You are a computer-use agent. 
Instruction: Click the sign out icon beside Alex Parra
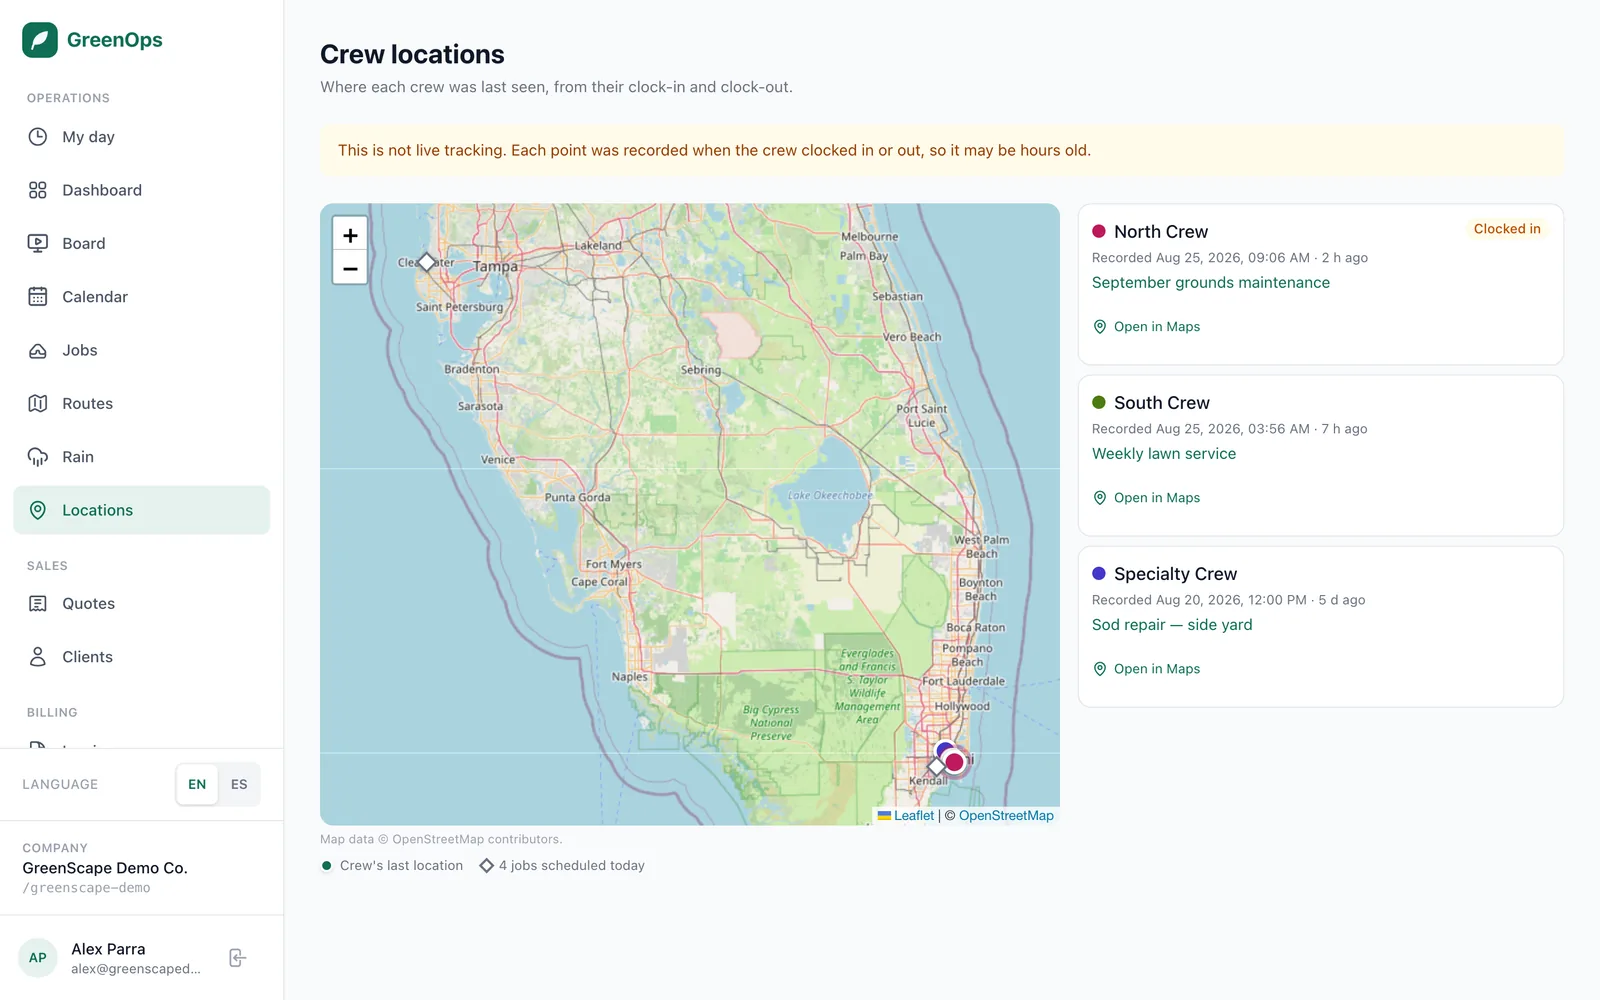(x=237, y=958)
